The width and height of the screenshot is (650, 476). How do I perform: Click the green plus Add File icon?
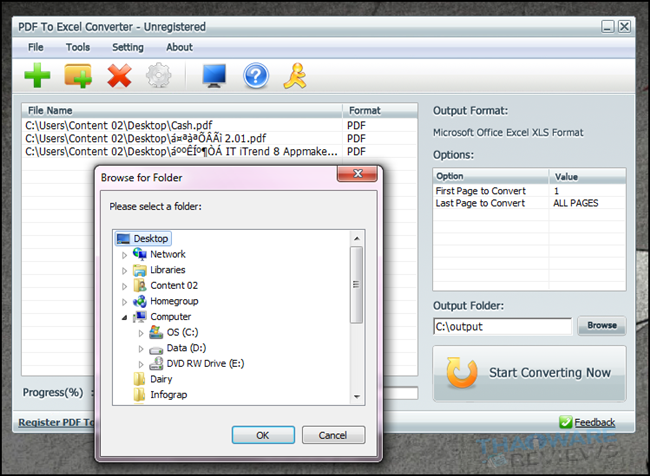click(37, 75)
